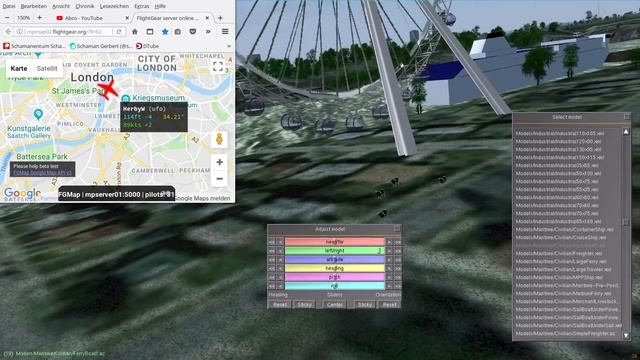
Task: Enable Sticky checkbox under Orientation
Action: (364, 304)
